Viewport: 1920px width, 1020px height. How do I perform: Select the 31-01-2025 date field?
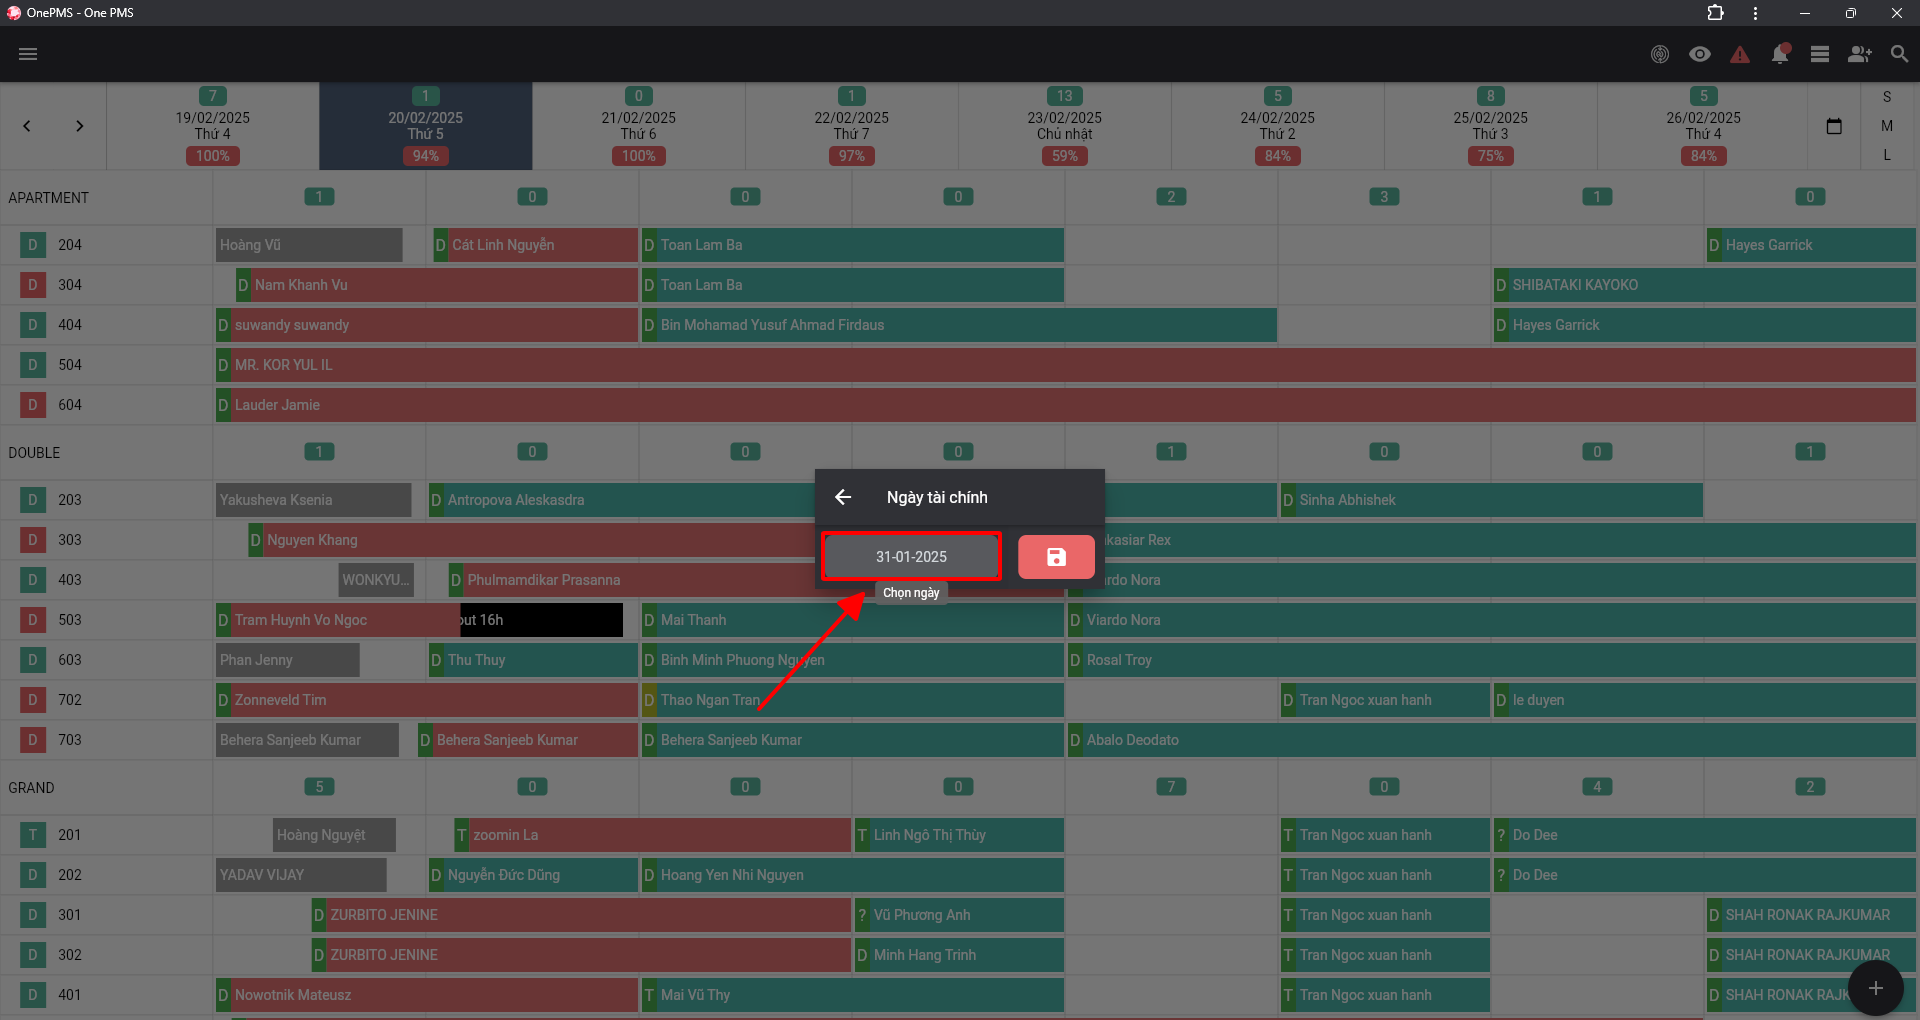[x=911, y=557]
